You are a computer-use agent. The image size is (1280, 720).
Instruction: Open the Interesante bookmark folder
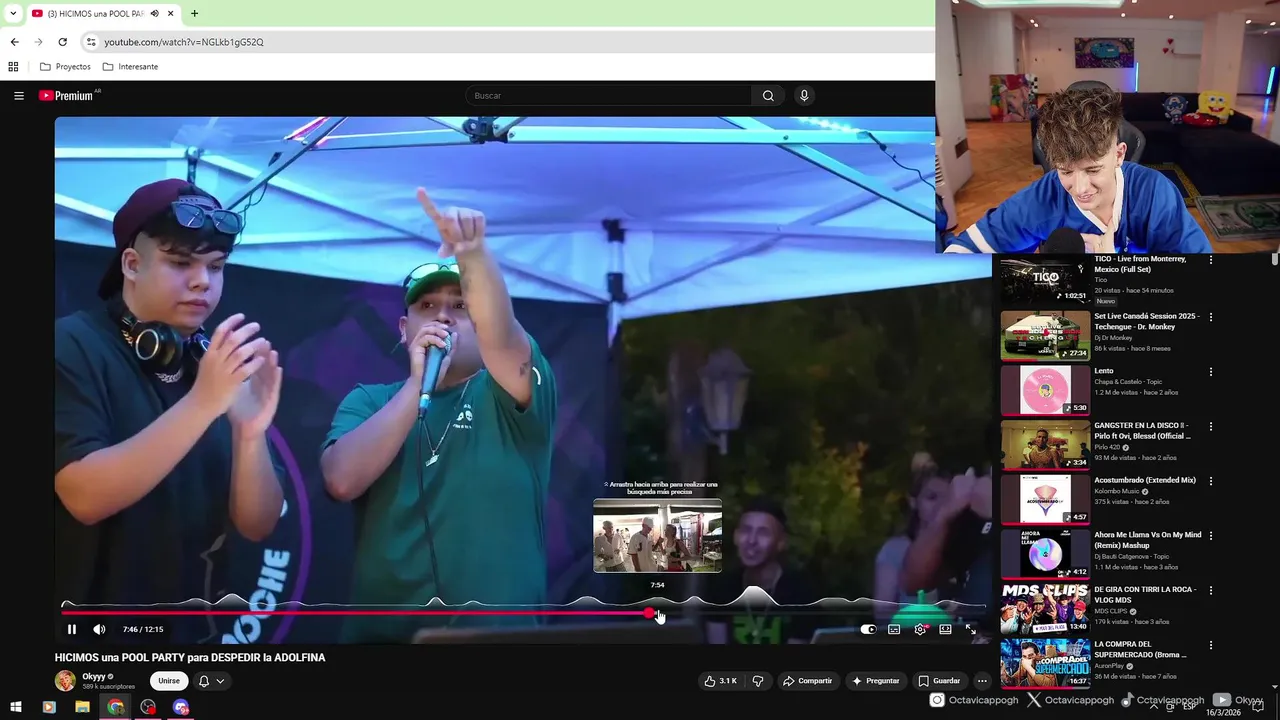(130, 67)
